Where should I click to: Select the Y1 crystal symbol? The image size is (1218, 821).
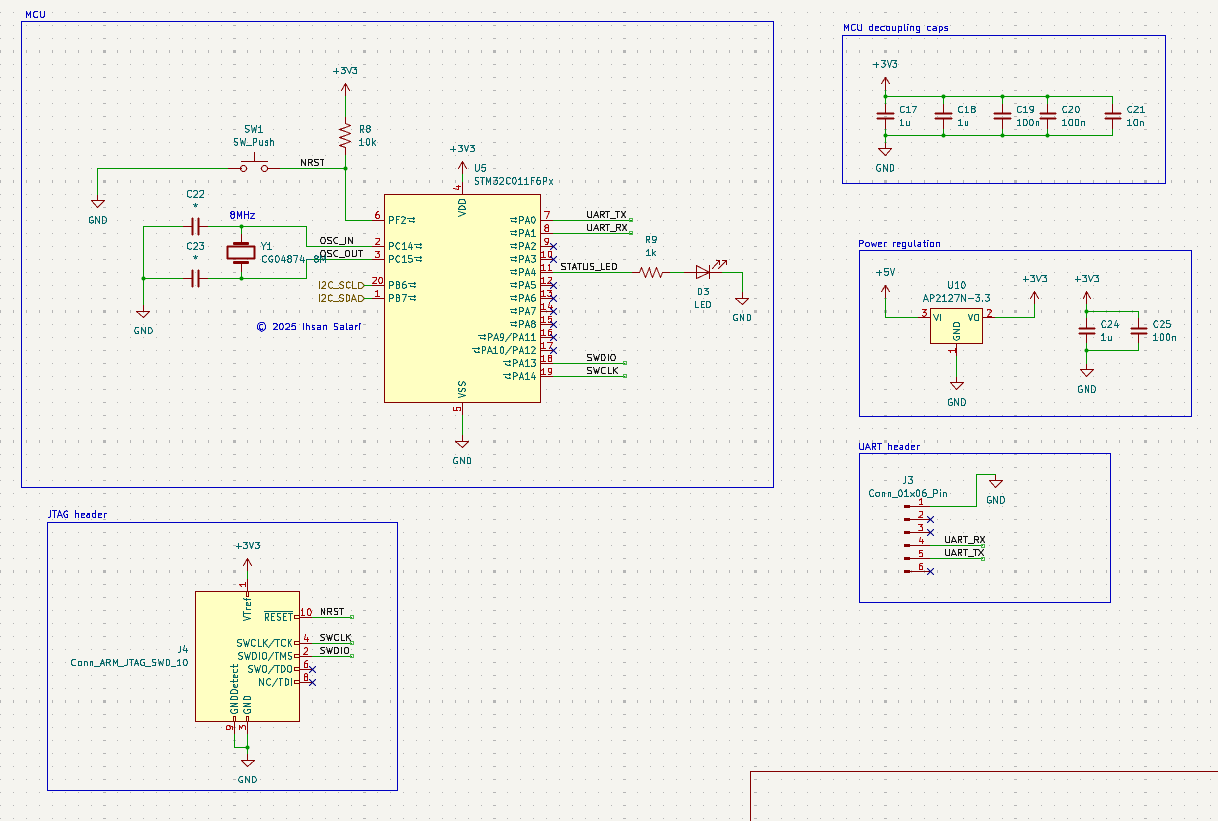point(240,253)
